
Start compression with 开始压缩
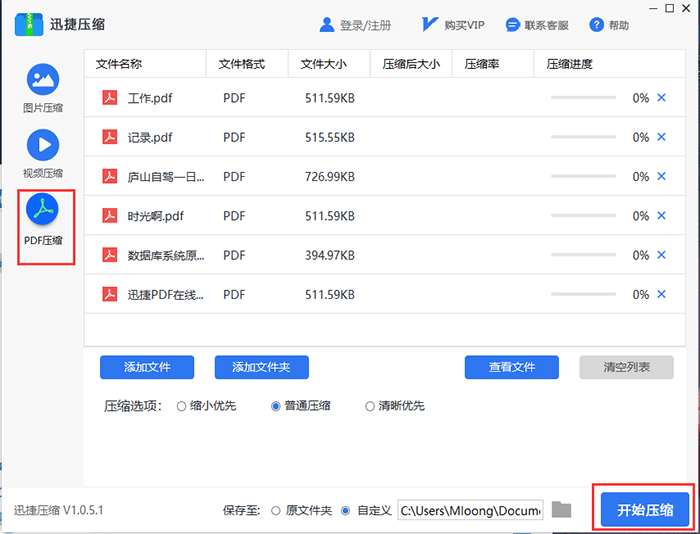point(645,509)
